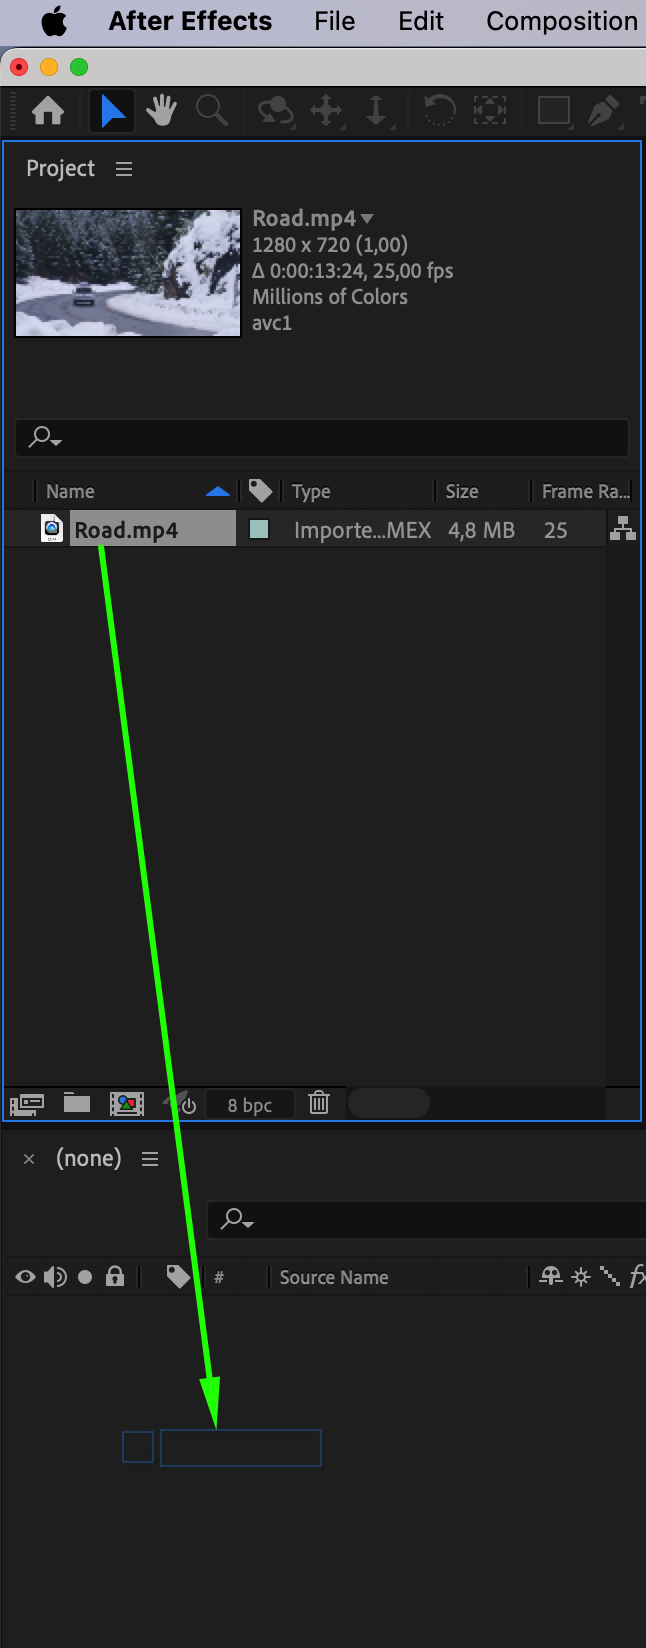This screenshot has height=1648, width=646.
Task: Delete selected item with trash icon
Action: [x=319, y=1103]
